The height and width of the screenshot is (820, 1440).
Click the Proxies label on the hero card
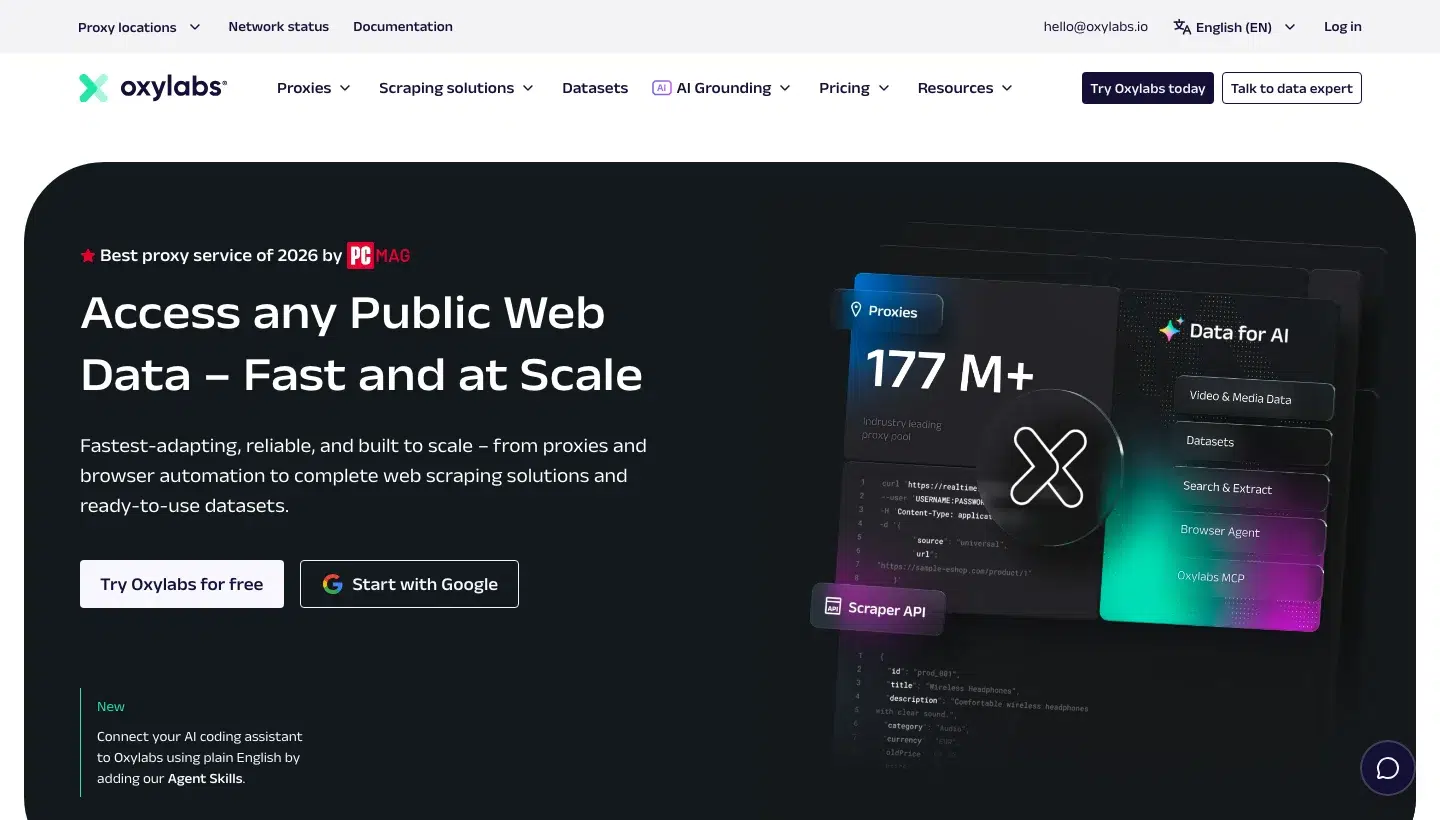click(x=893, y=311)
